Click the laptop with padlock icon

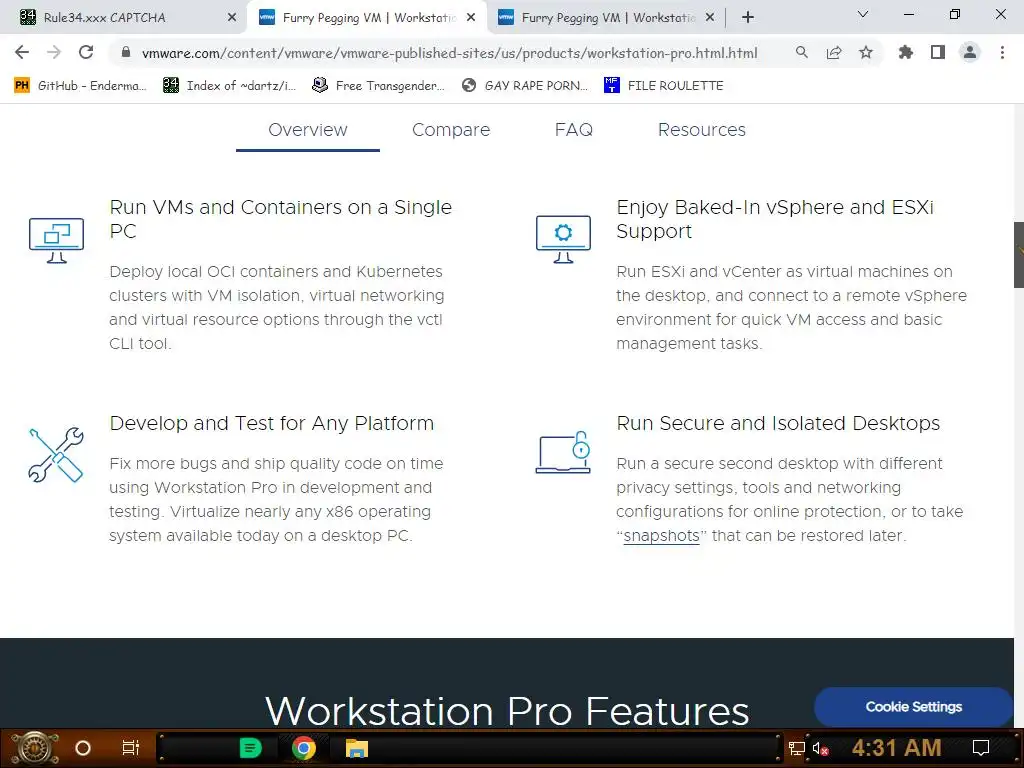(563, 452)
